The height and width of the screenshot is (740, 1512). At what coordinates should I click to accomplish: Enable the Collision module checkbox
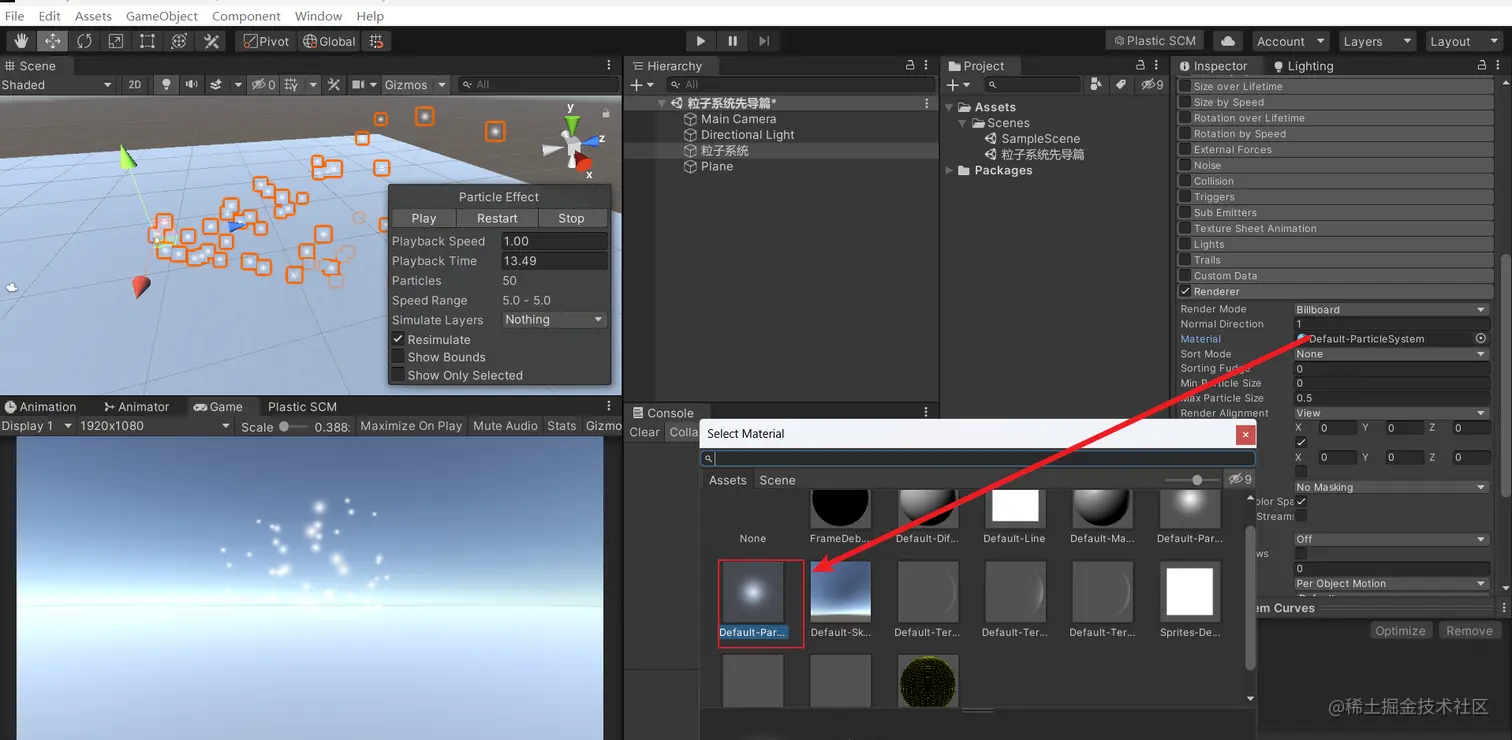click(1185, 181)
